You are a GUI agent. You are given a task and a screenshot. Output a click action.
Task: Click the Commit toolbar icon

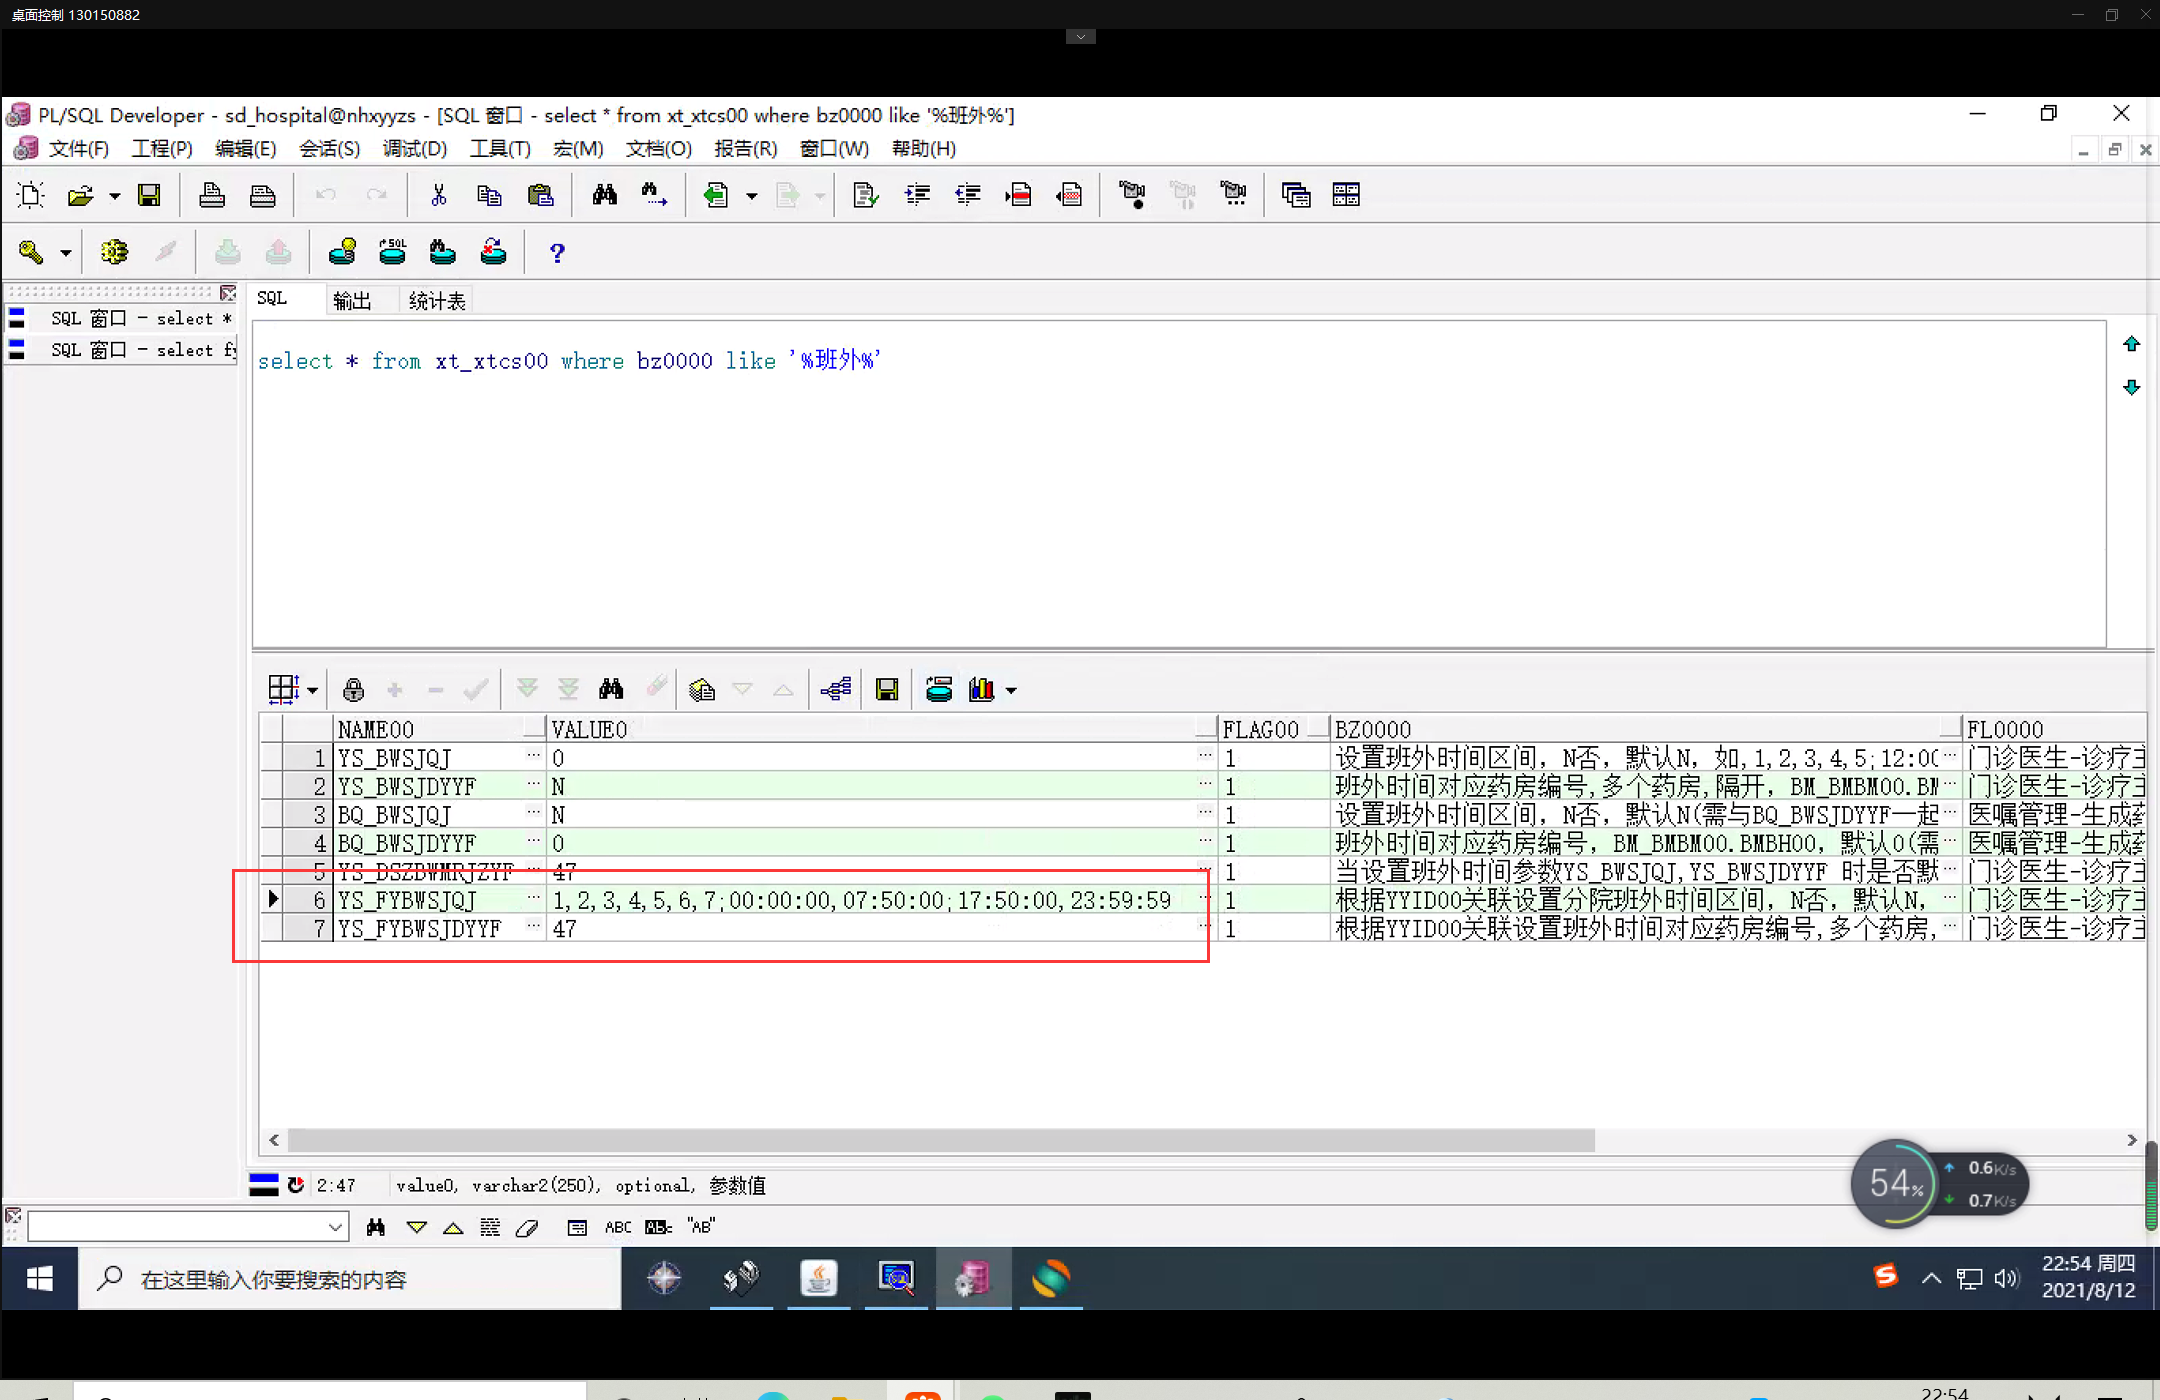(228, 252)
